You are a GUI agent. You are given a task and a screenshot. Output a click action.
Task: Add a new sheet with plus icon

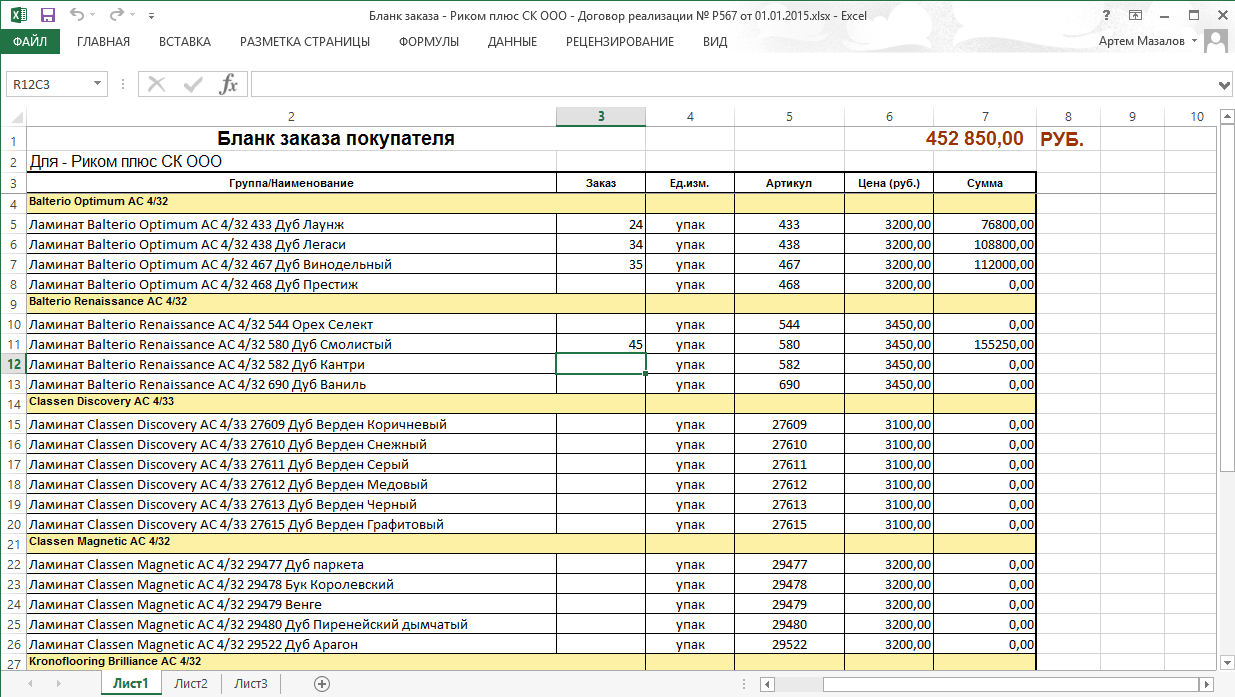click(322, 684)
